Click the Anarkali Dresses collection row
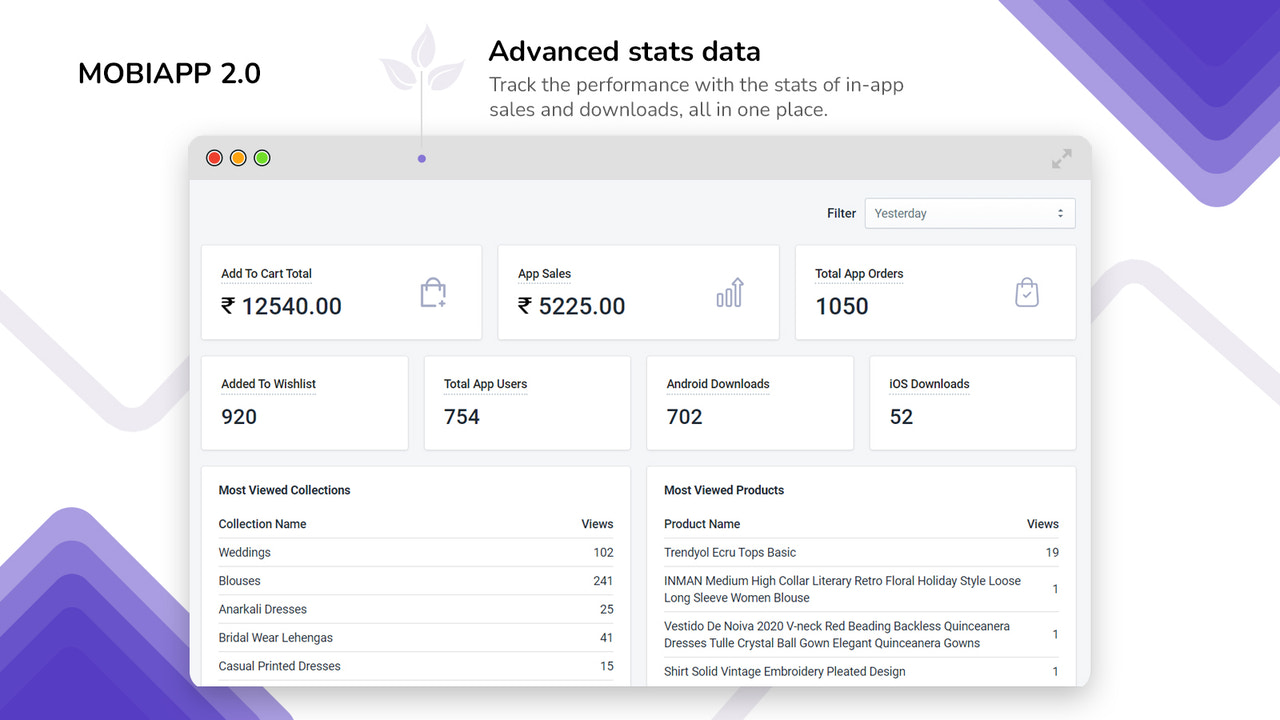The height and width of the screenshot is (720, 1280). (263, 609)
